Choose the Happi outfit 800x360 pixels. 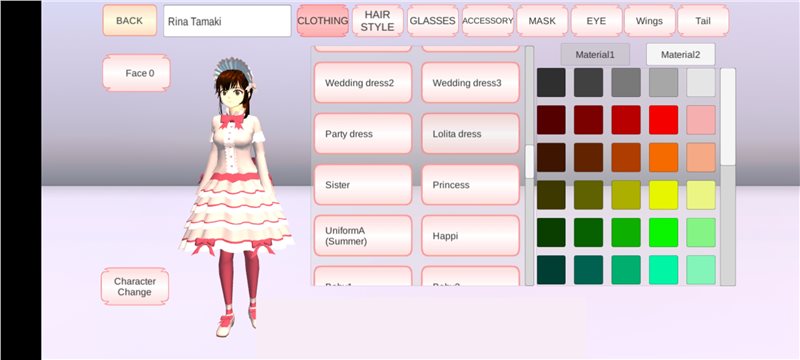click(470, 236)
